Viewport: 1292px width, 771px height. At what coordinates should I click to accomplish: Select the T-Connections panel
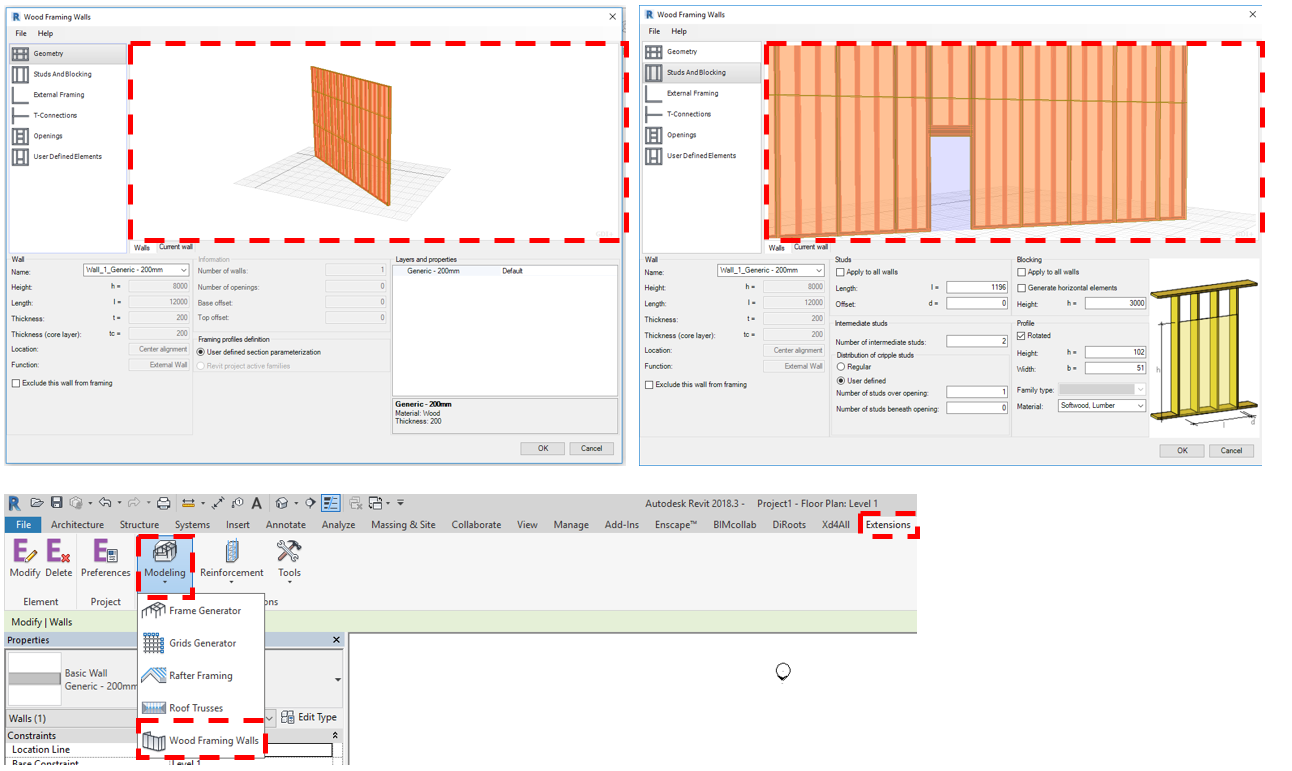[x=54, y=114]
